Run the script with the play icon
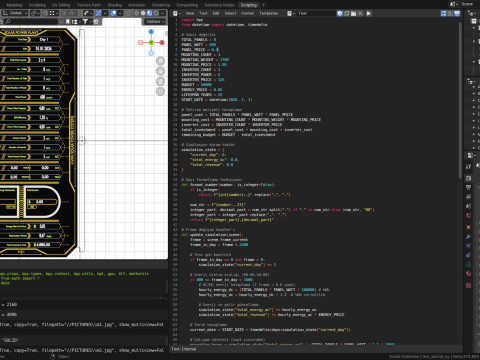Viewport: 480px width, 360px height. tap(368, 13)
